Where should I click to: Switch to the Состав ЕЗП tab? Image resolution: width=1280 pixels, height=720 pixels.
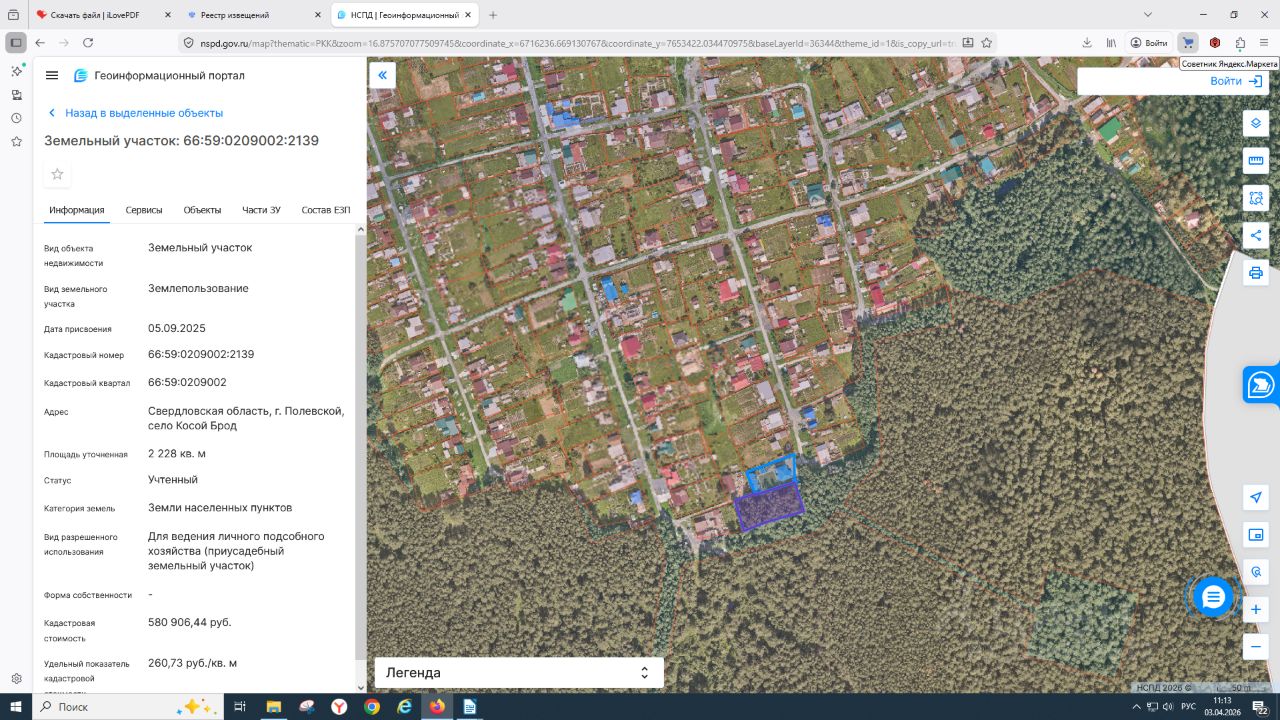(x=326, y=210)
